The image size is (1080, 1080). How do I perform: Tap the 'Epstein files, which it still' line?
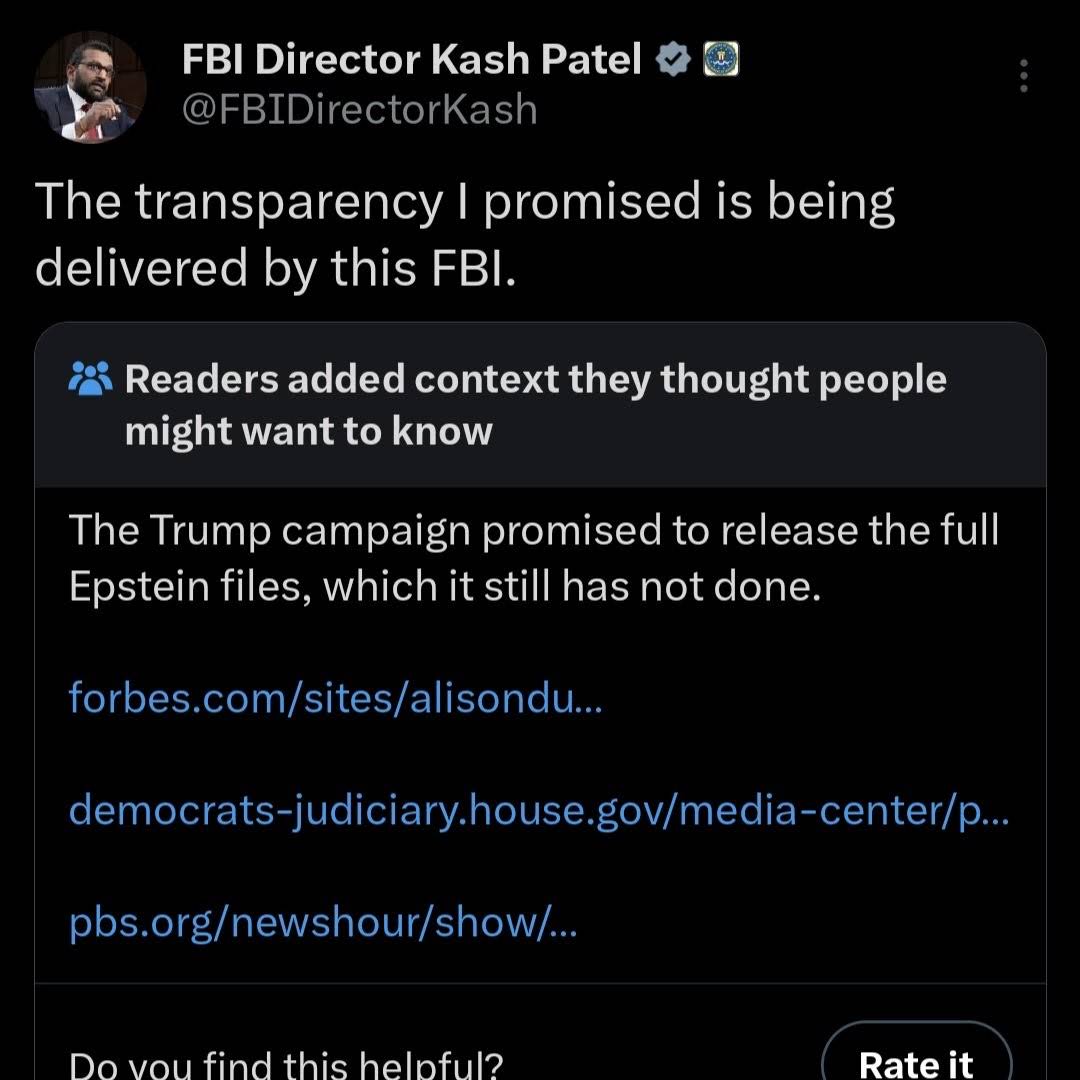[x=445, y=587]
